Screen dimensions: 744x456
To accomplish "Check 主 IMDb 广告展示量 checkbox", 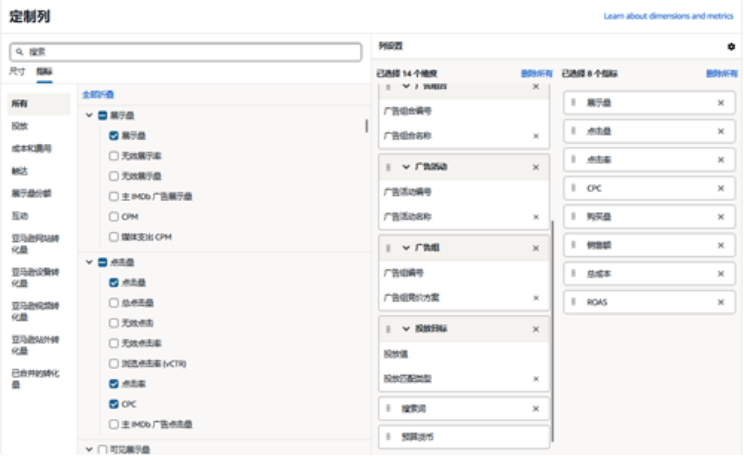I will [114, 196].
